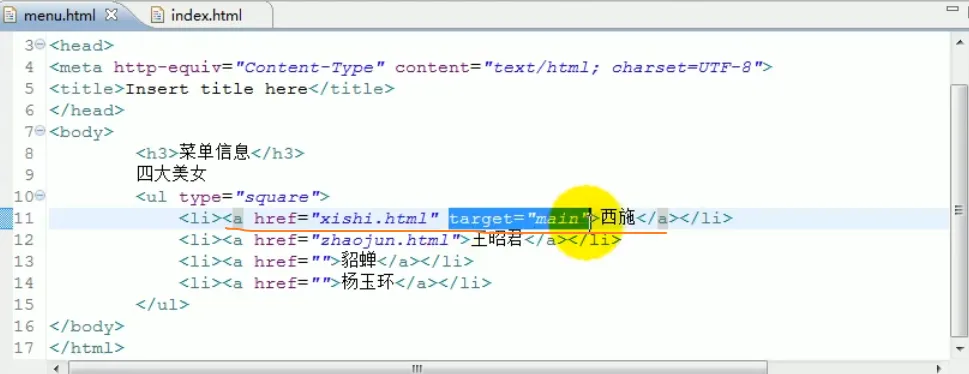Click the closing </body> tag on line 16
This screenshot has width=969, height=374.
click(87, 326)
